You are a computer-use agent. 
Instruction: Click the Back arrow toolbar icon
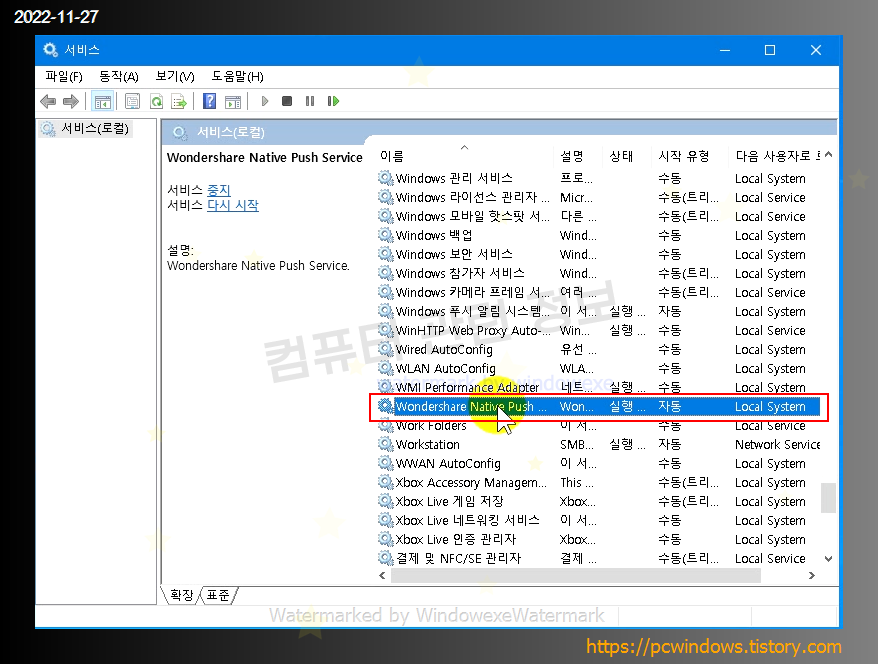click(48, 101)
